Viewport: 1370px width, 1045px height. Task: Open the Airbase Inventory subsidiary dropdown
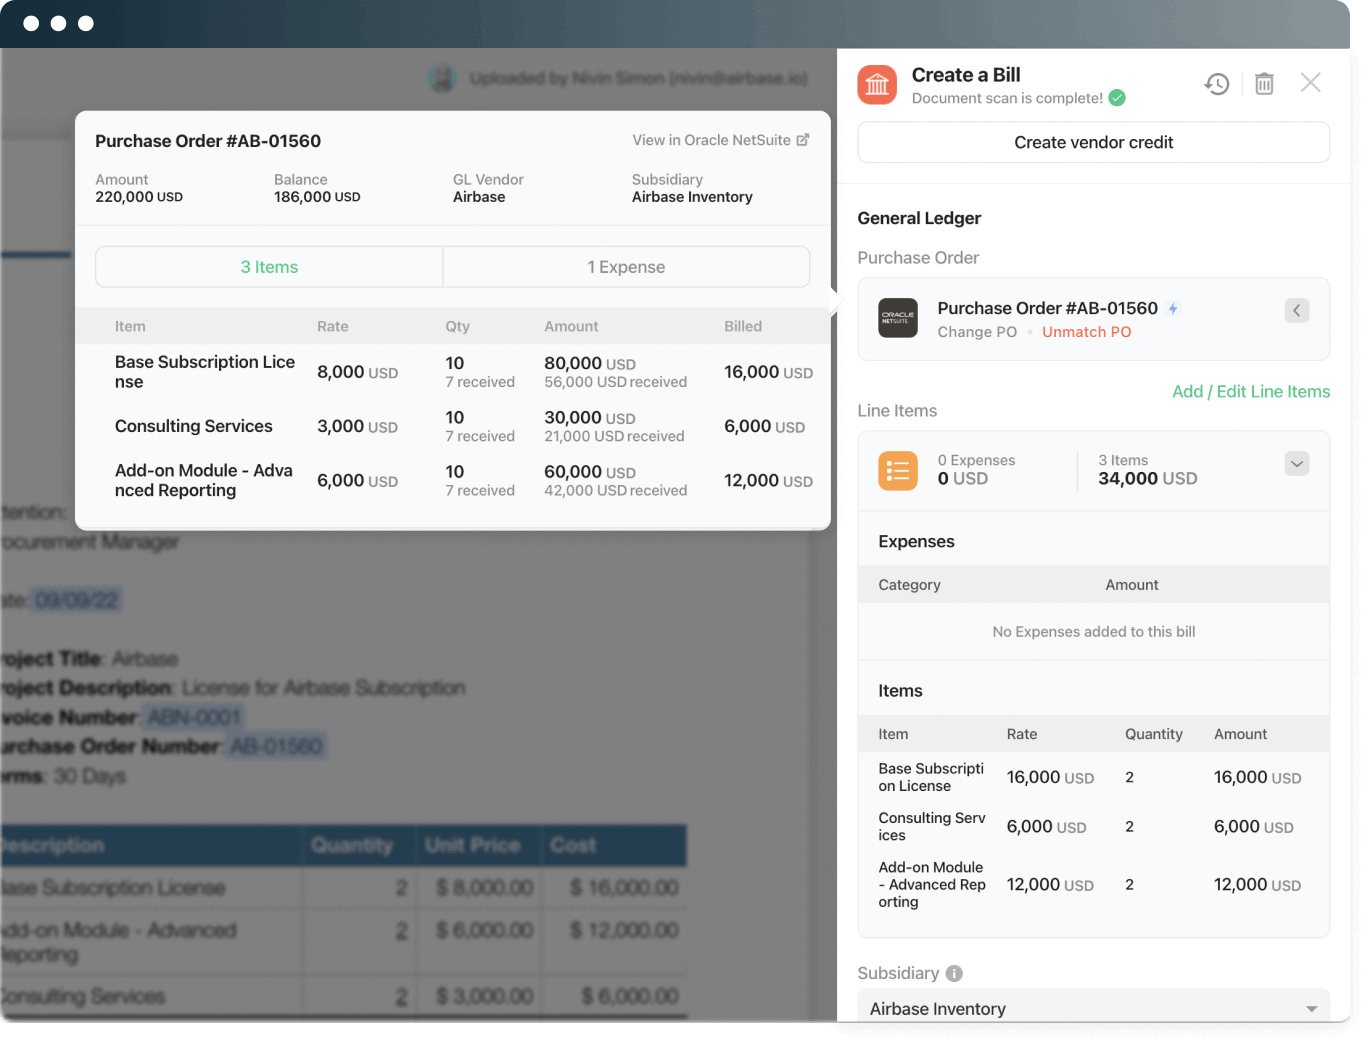pyautogui.click(x=1094, y=1007)
